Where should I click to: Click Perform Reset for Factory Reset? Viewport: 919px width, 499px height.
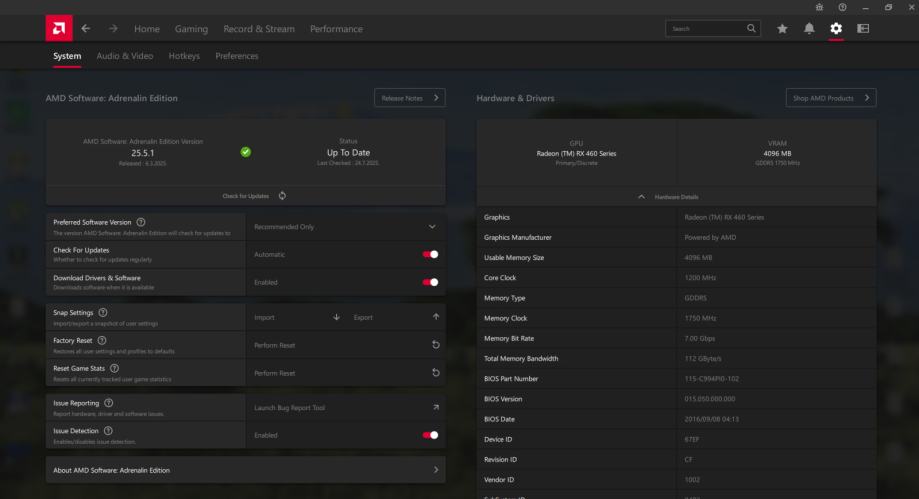pos(274,345)
